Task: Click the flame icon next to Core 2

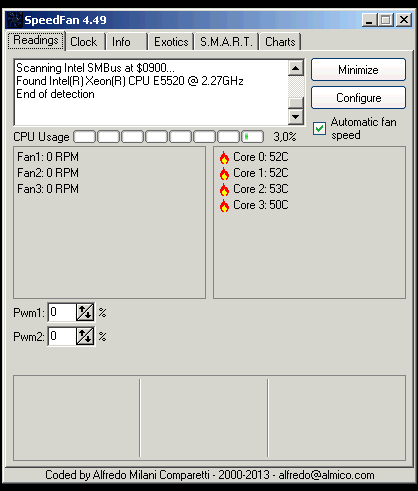Action: tap(224, 189)
